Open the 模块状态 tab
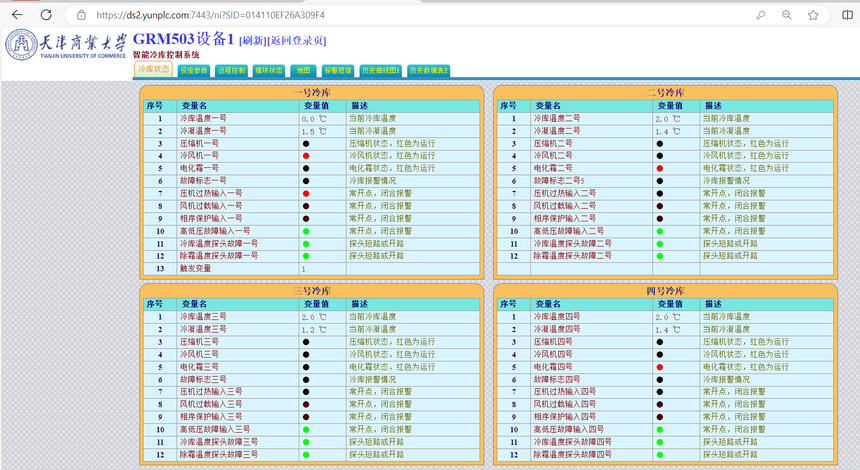Image resolution: width=860 pixels, height=470 pixels. point(269,71)
